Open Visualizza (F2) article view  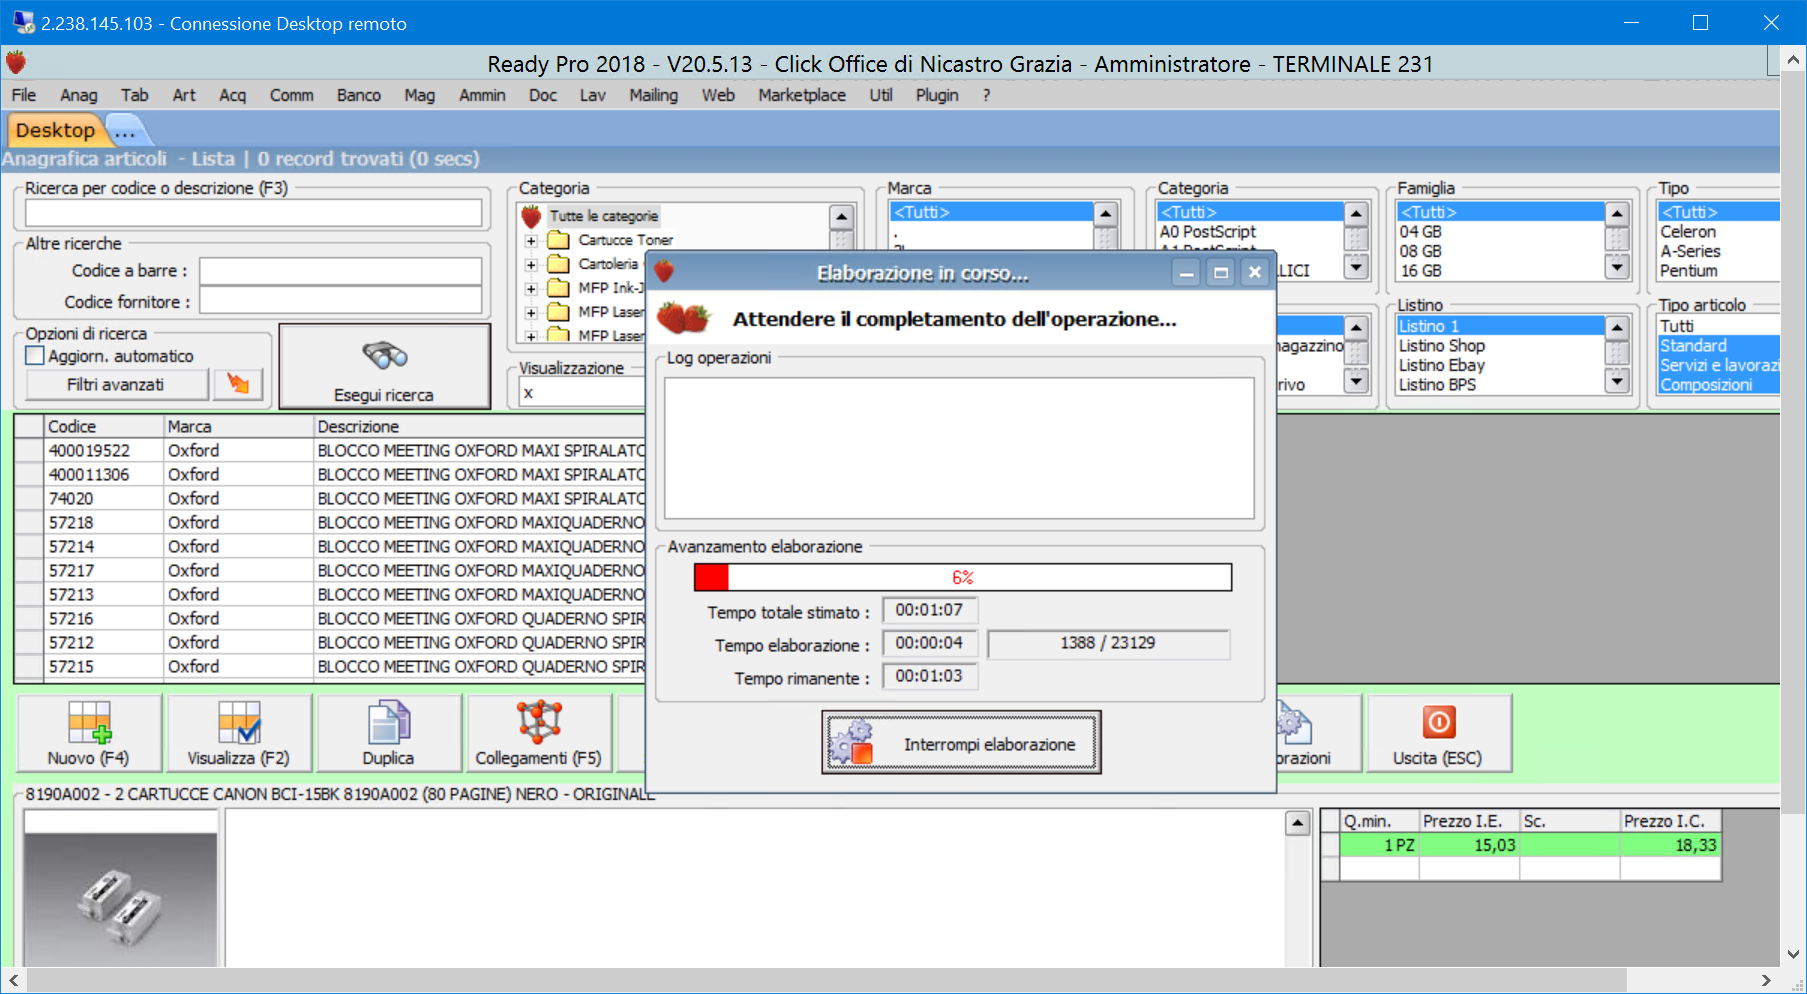(x=239, y=734)
